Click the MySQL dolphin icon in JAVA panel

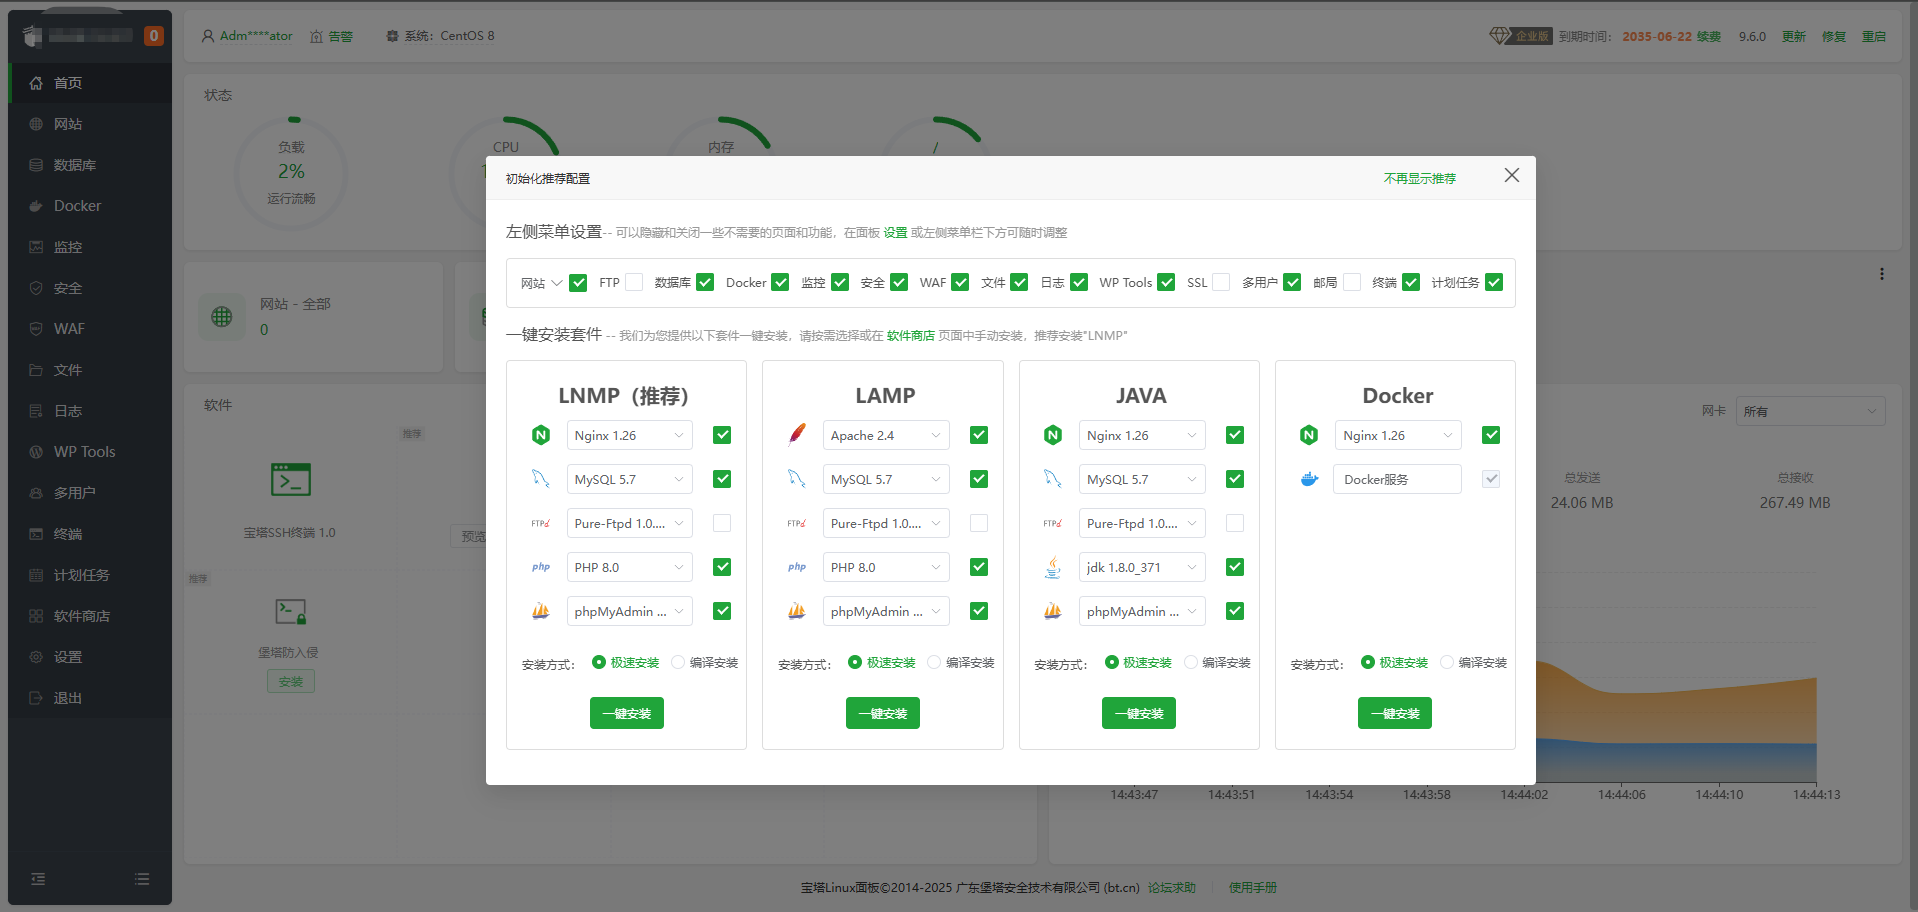[x=1053, y=479]
